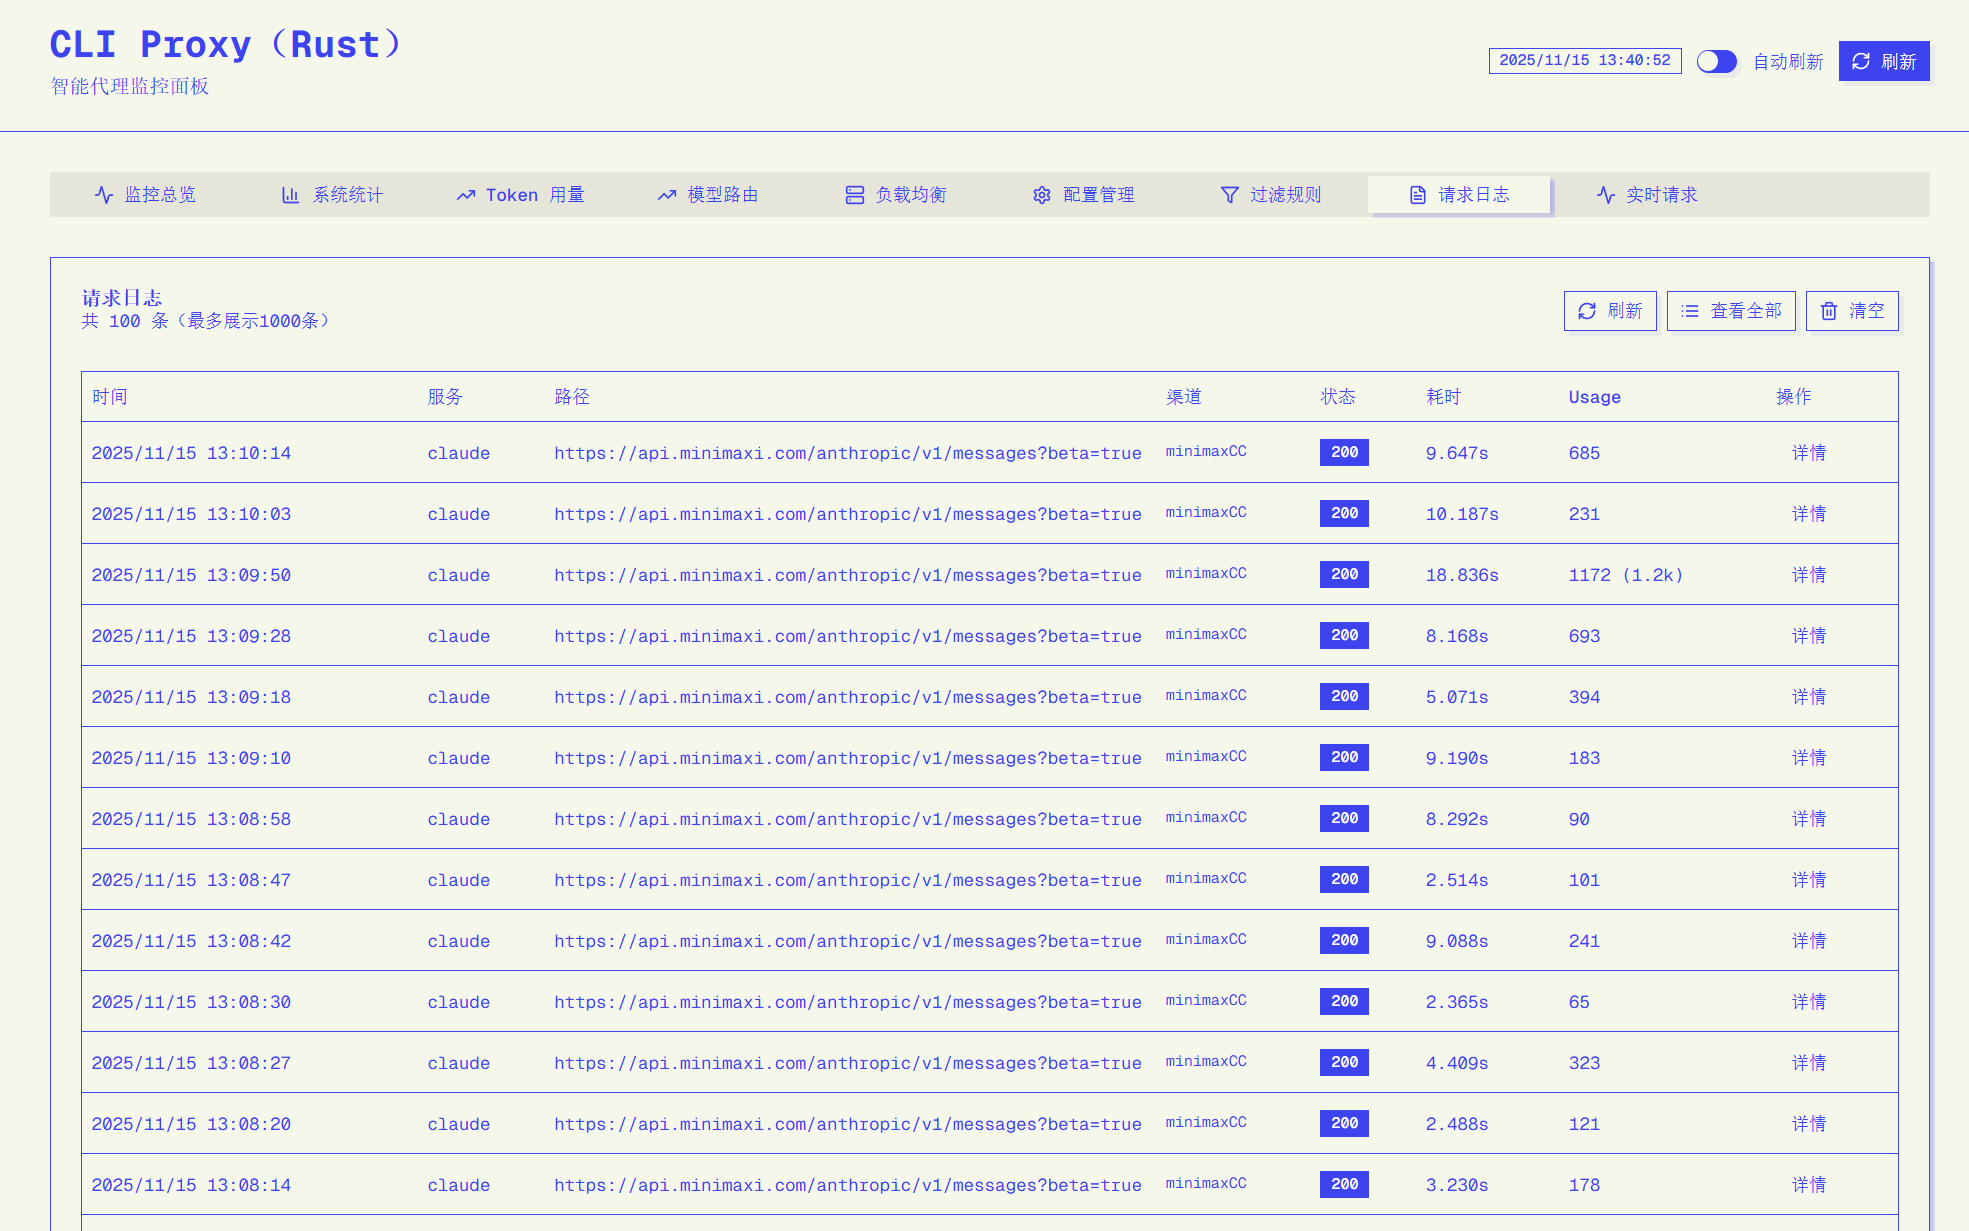Click the 200 status badge at 13:09:28

(x=1344, y=636)
